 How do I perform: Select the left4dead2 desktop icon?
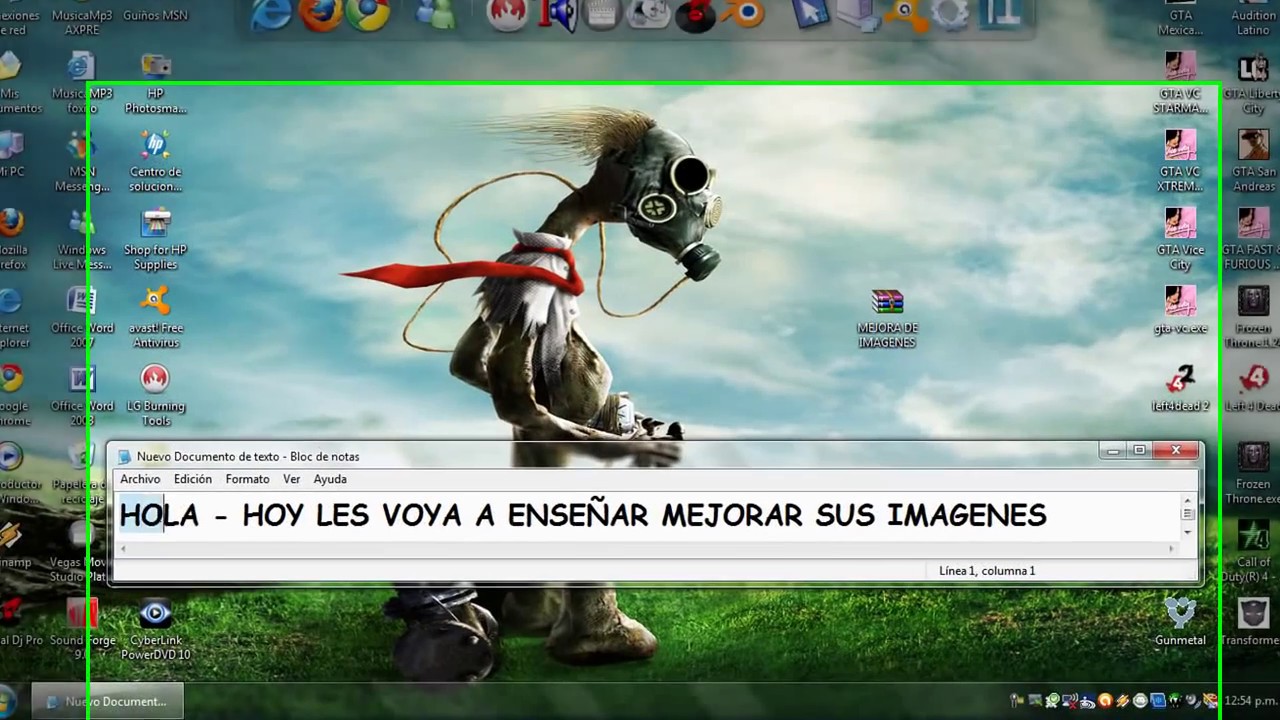(1180, 388)
